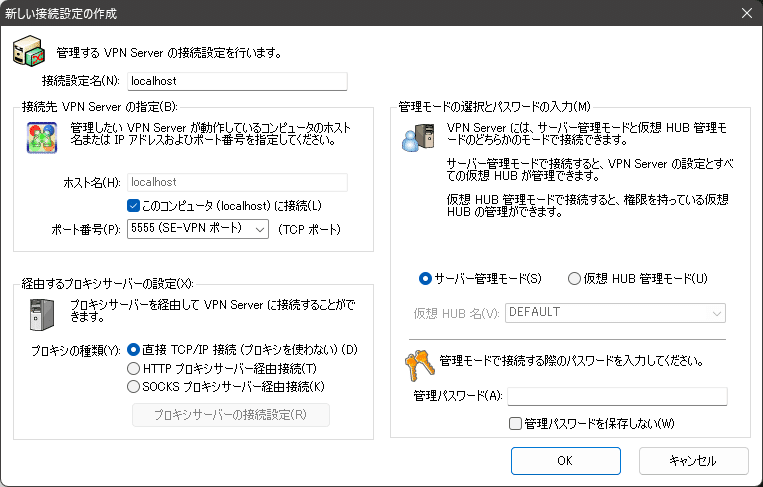The image size is (763, 487).
Task: Click the 経由するプロキシサーバーの設定(X): group title
Action: click(x=108, y=284)
